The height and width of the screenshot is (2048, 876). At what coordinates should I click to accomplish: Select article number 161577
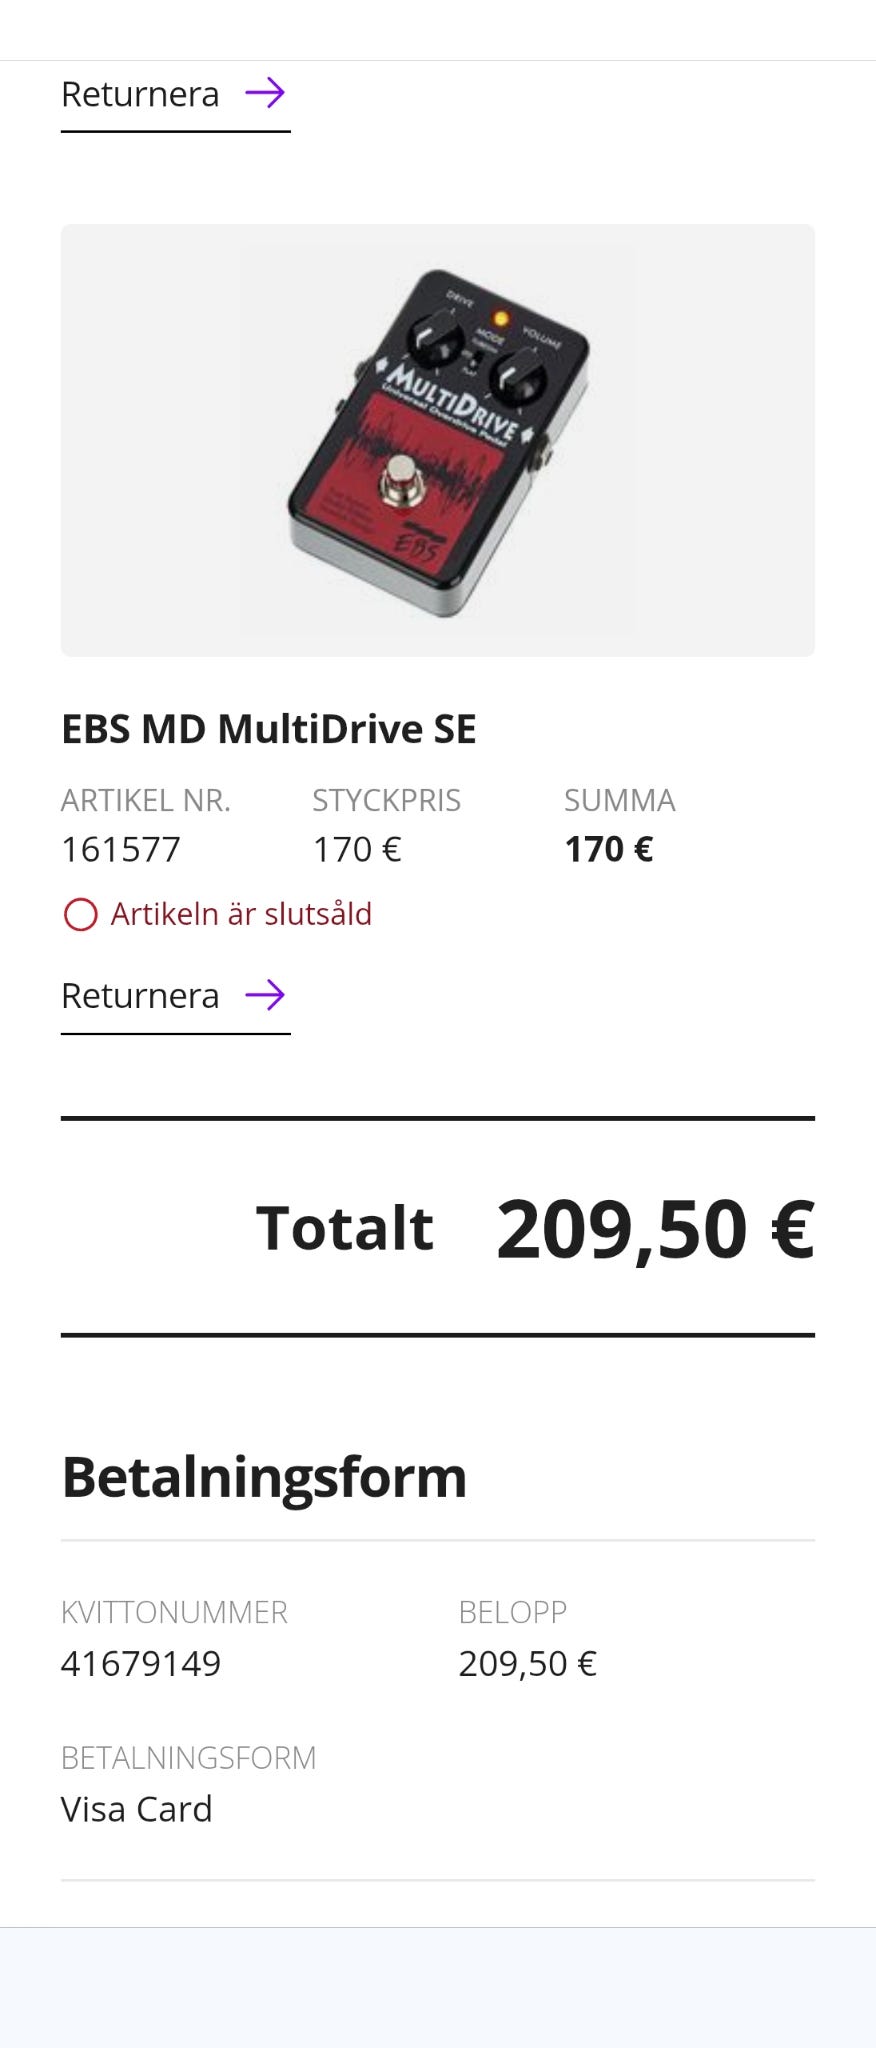coord(121,849)
